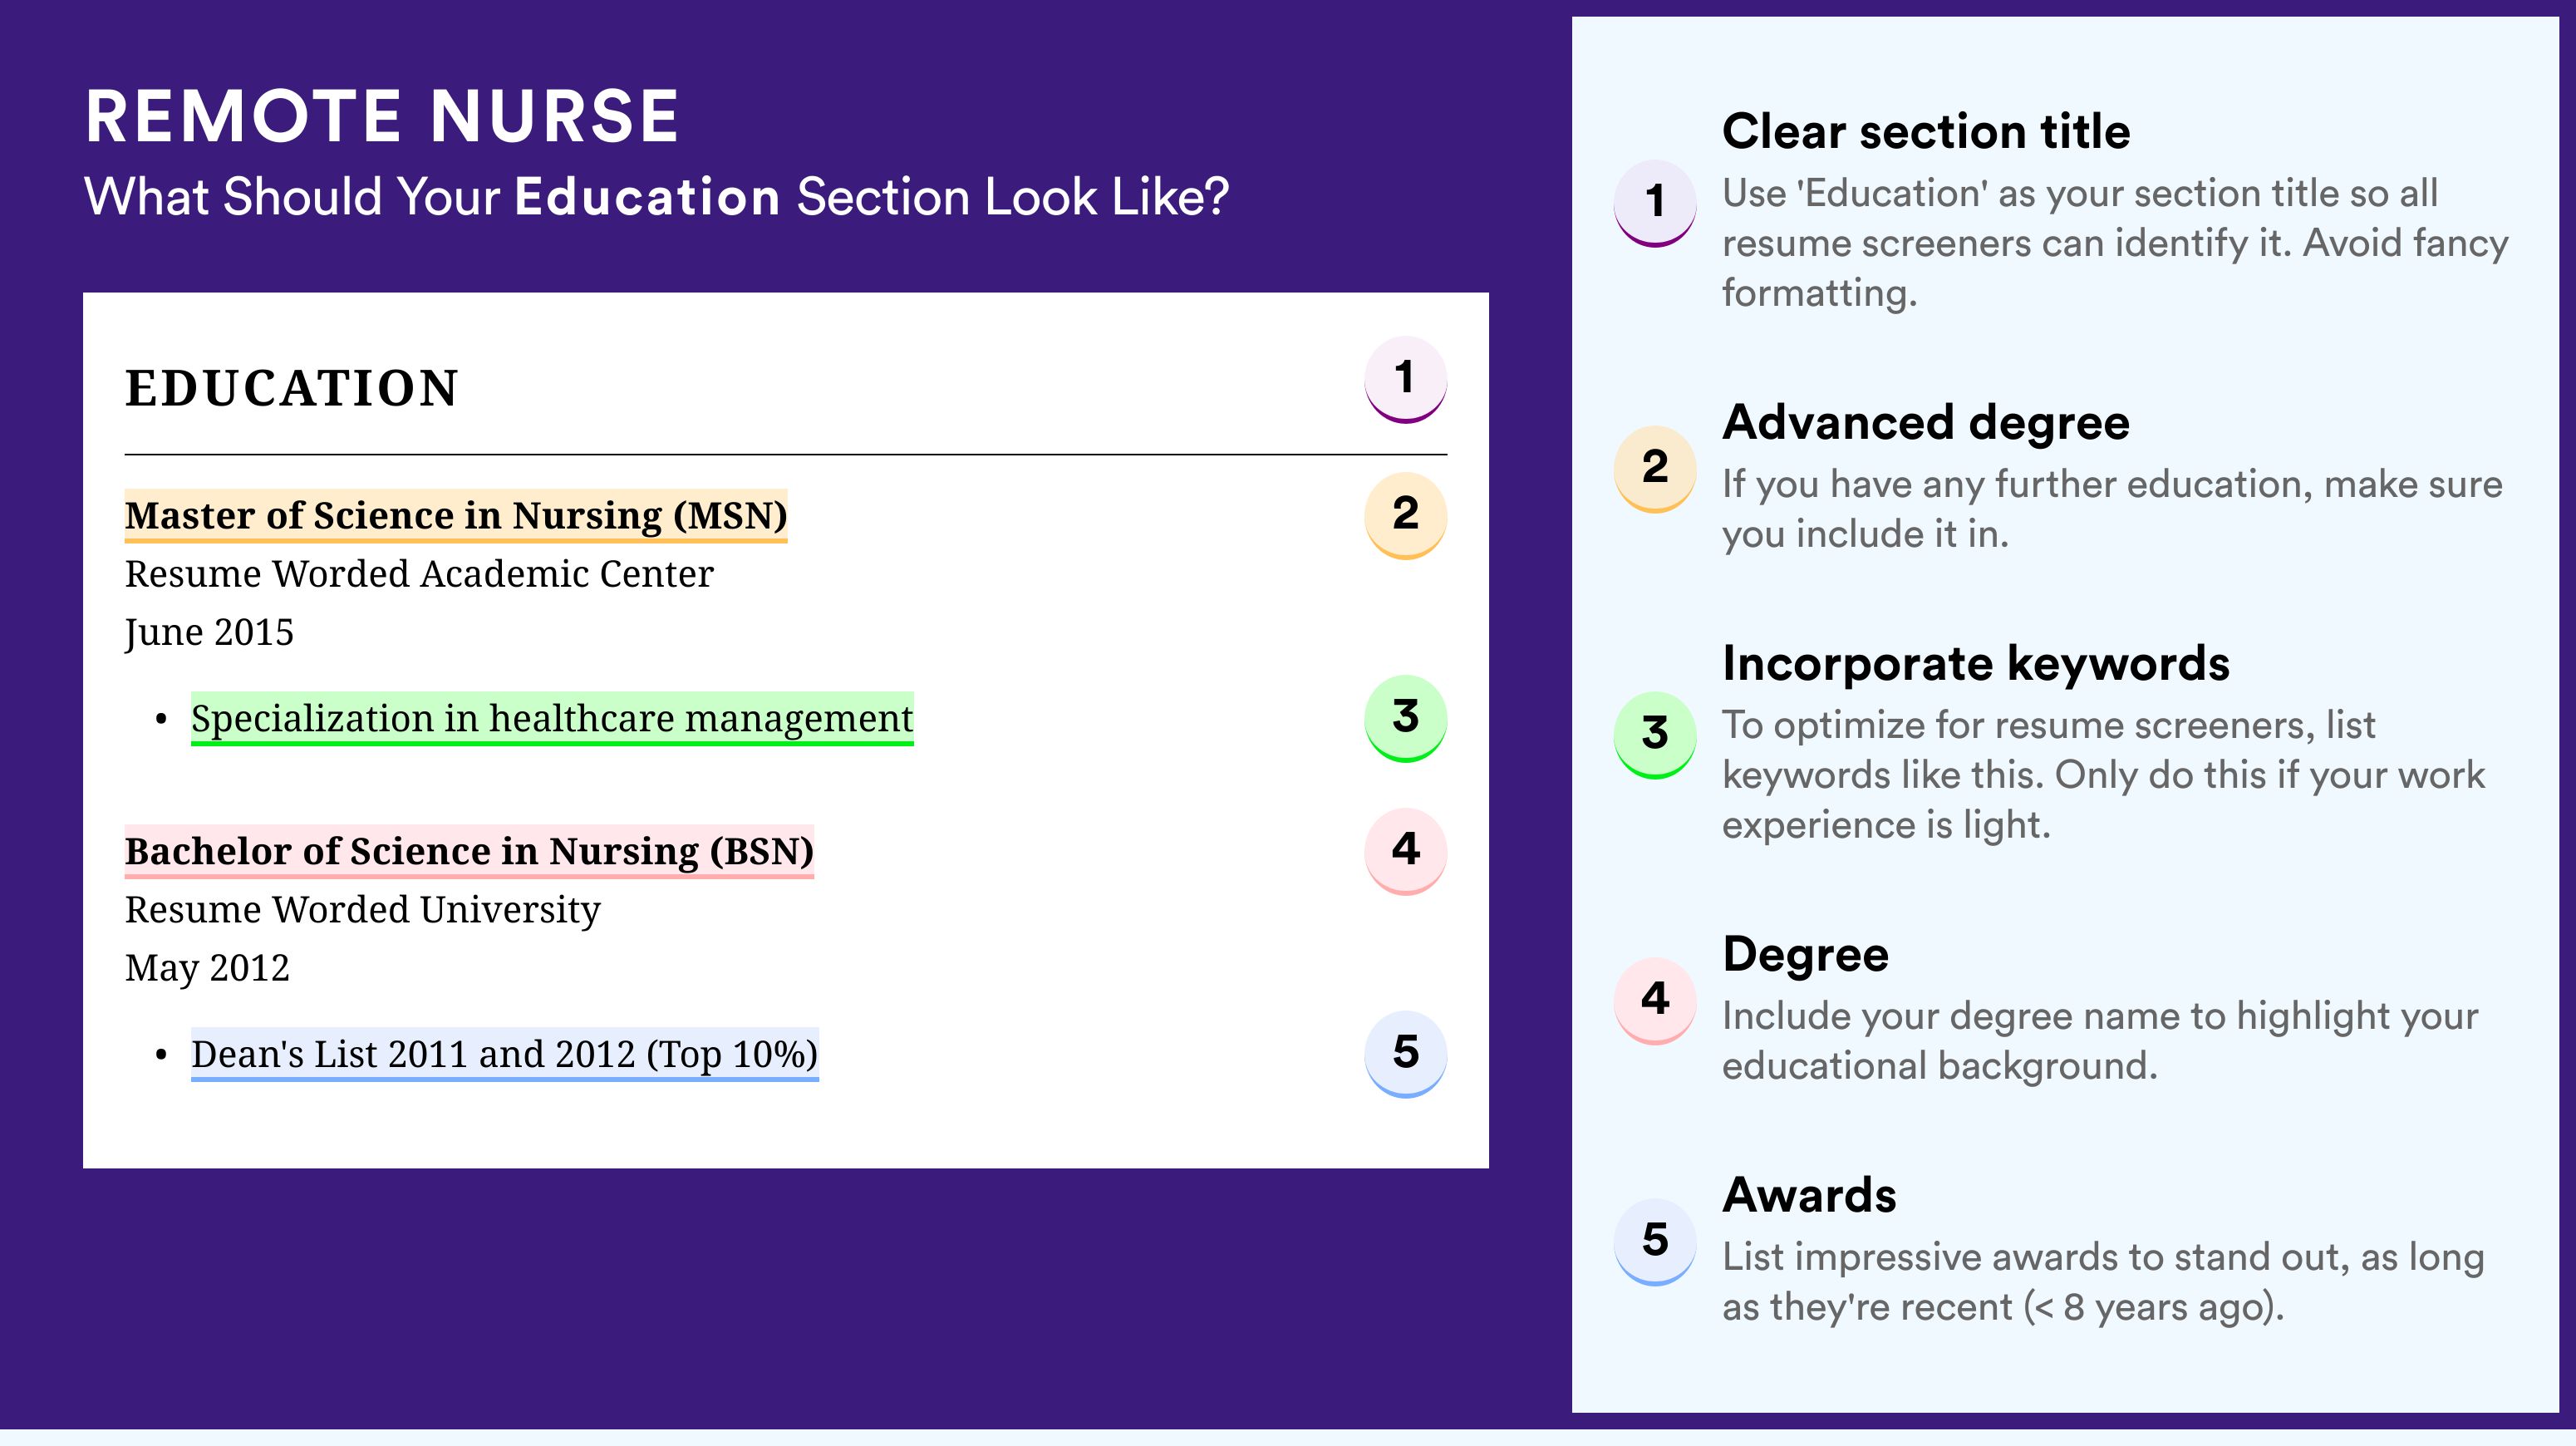This screenshot has width=2576, height=1446.
Task: Click the Dean's List 2011 and 2012 line
Action: [505, 1055]
